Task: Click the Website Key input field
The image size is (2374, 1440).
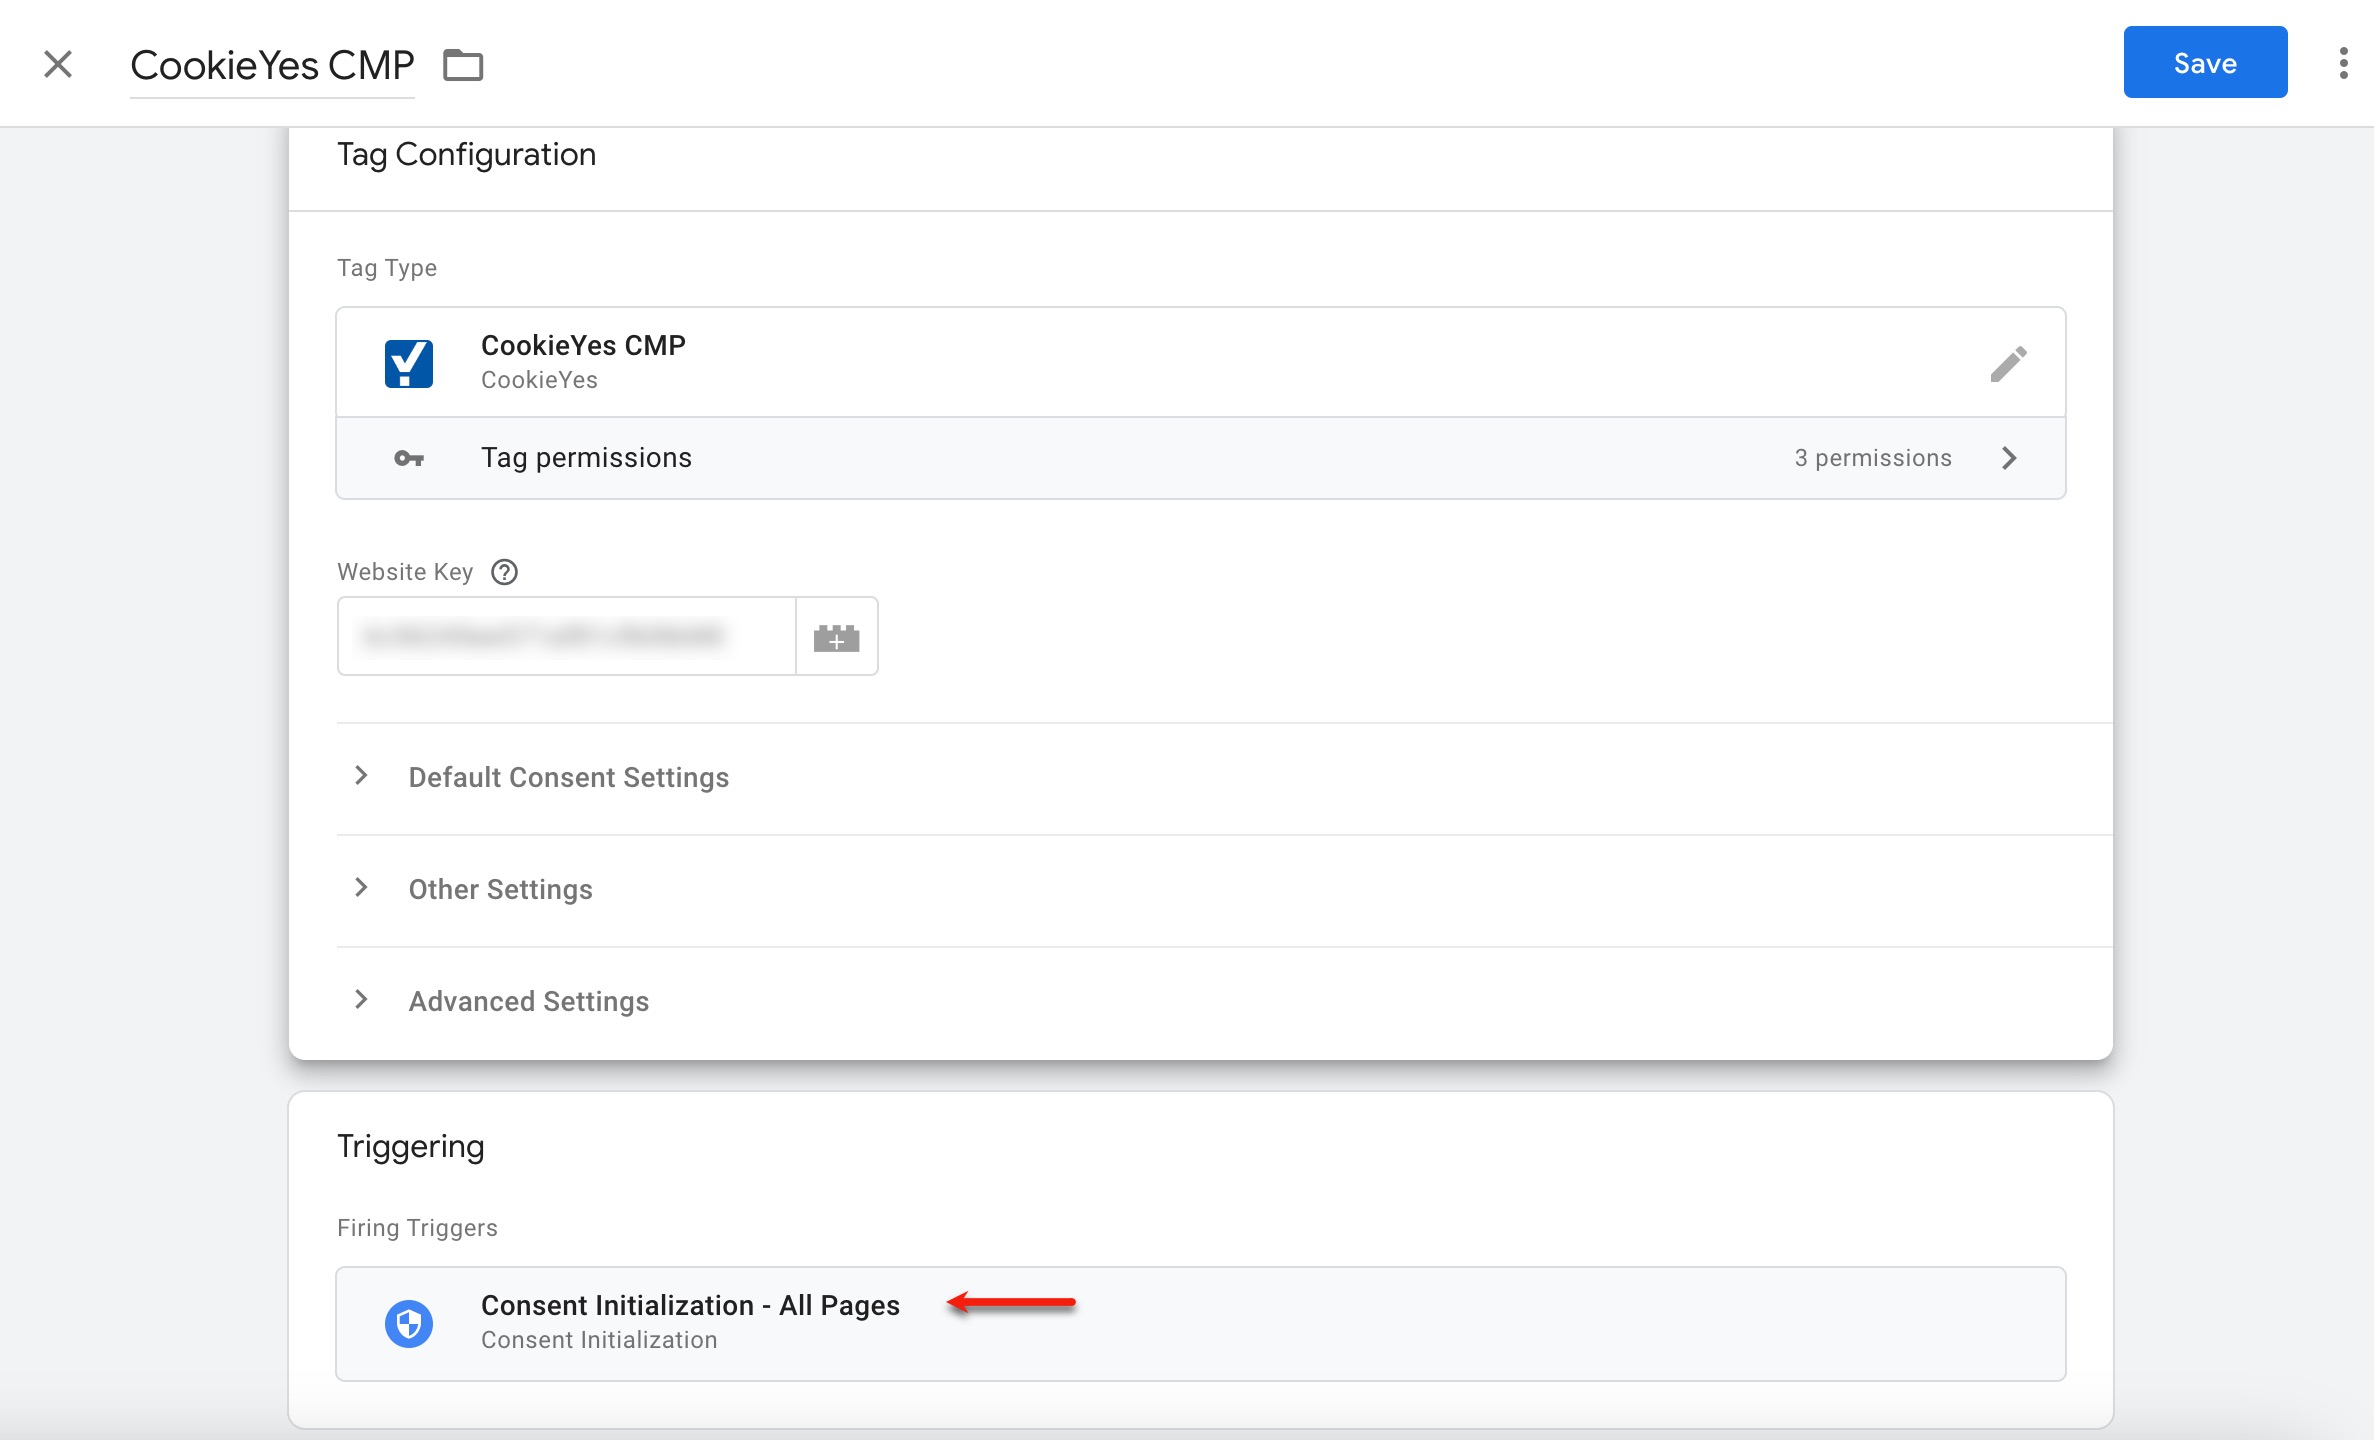Action: click(567, 636)
